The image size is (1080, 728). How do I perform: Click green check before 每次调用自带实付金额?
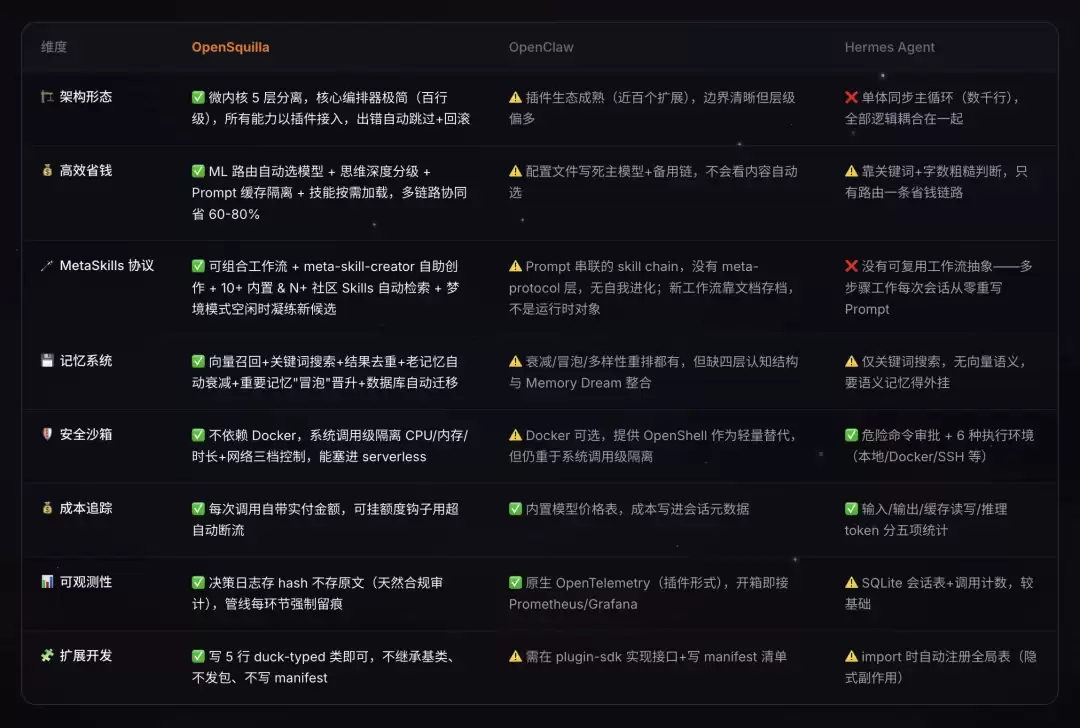coord(198,509)
